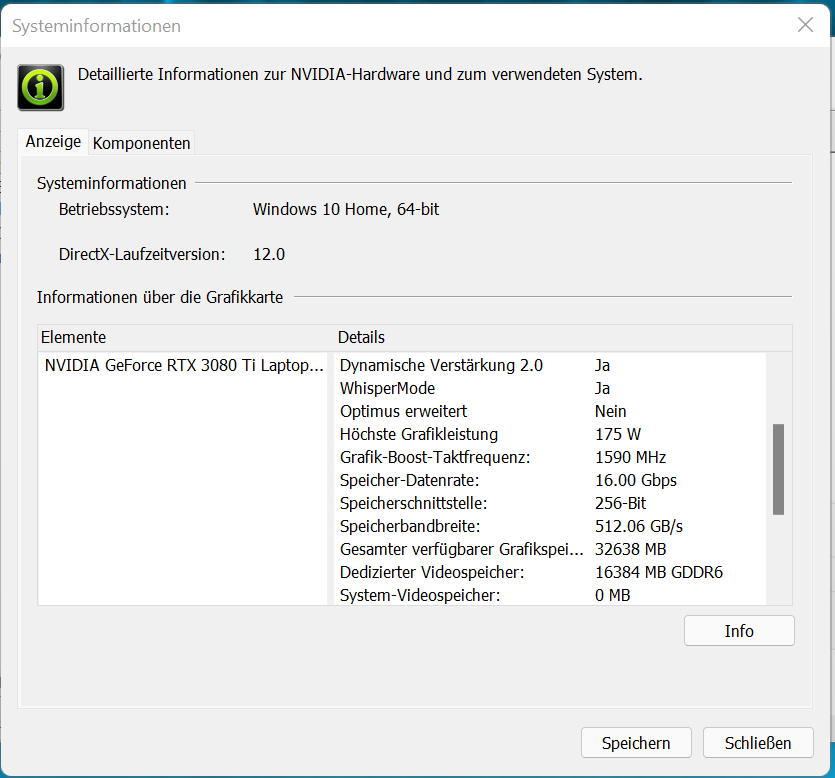Click the 16.00 Gbps value
835x778 pixels.
(636, 480)
